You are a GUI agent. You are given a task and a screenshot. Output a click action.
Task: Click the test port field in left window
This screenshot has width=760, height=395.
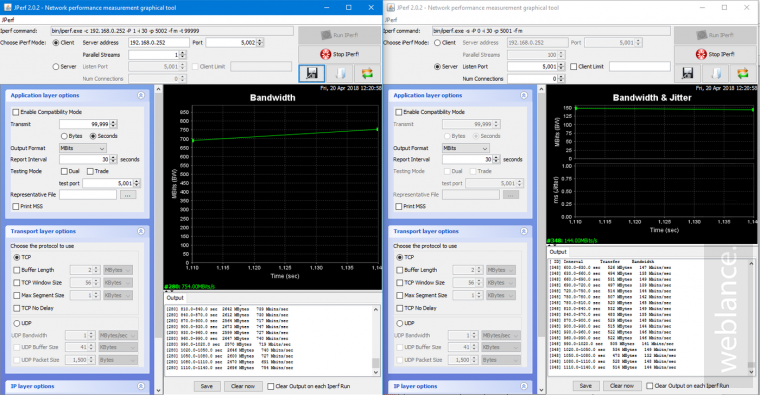pos(108,183)
